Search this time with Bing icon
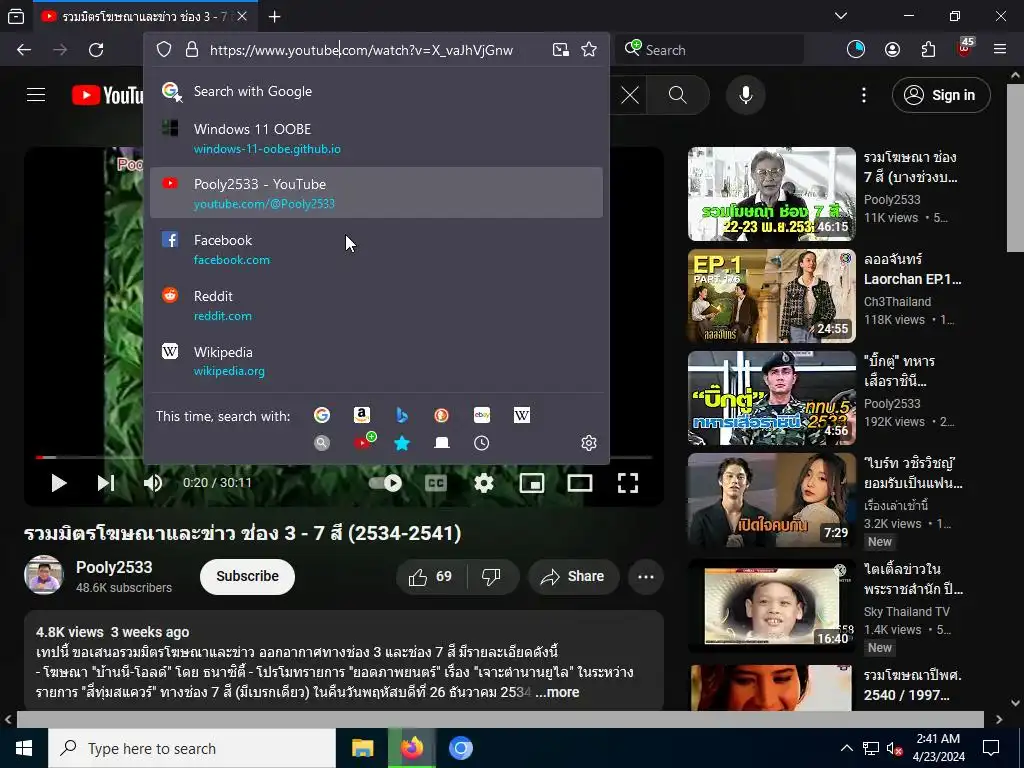Viewport: 1024px width, 768px height. (x=402, y=415)
